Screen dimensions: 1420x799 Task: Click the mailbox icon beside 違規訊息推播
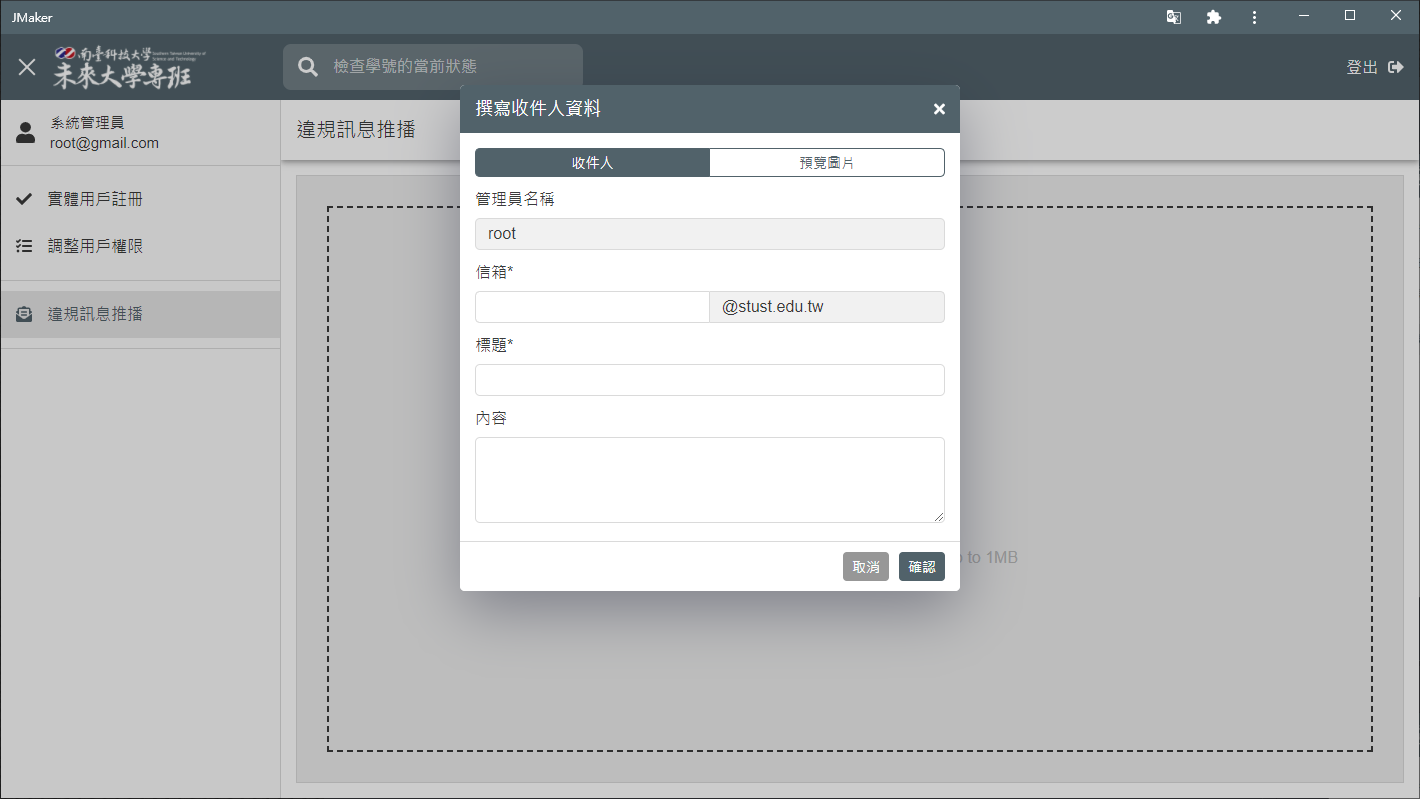click(x=25, y=314)
